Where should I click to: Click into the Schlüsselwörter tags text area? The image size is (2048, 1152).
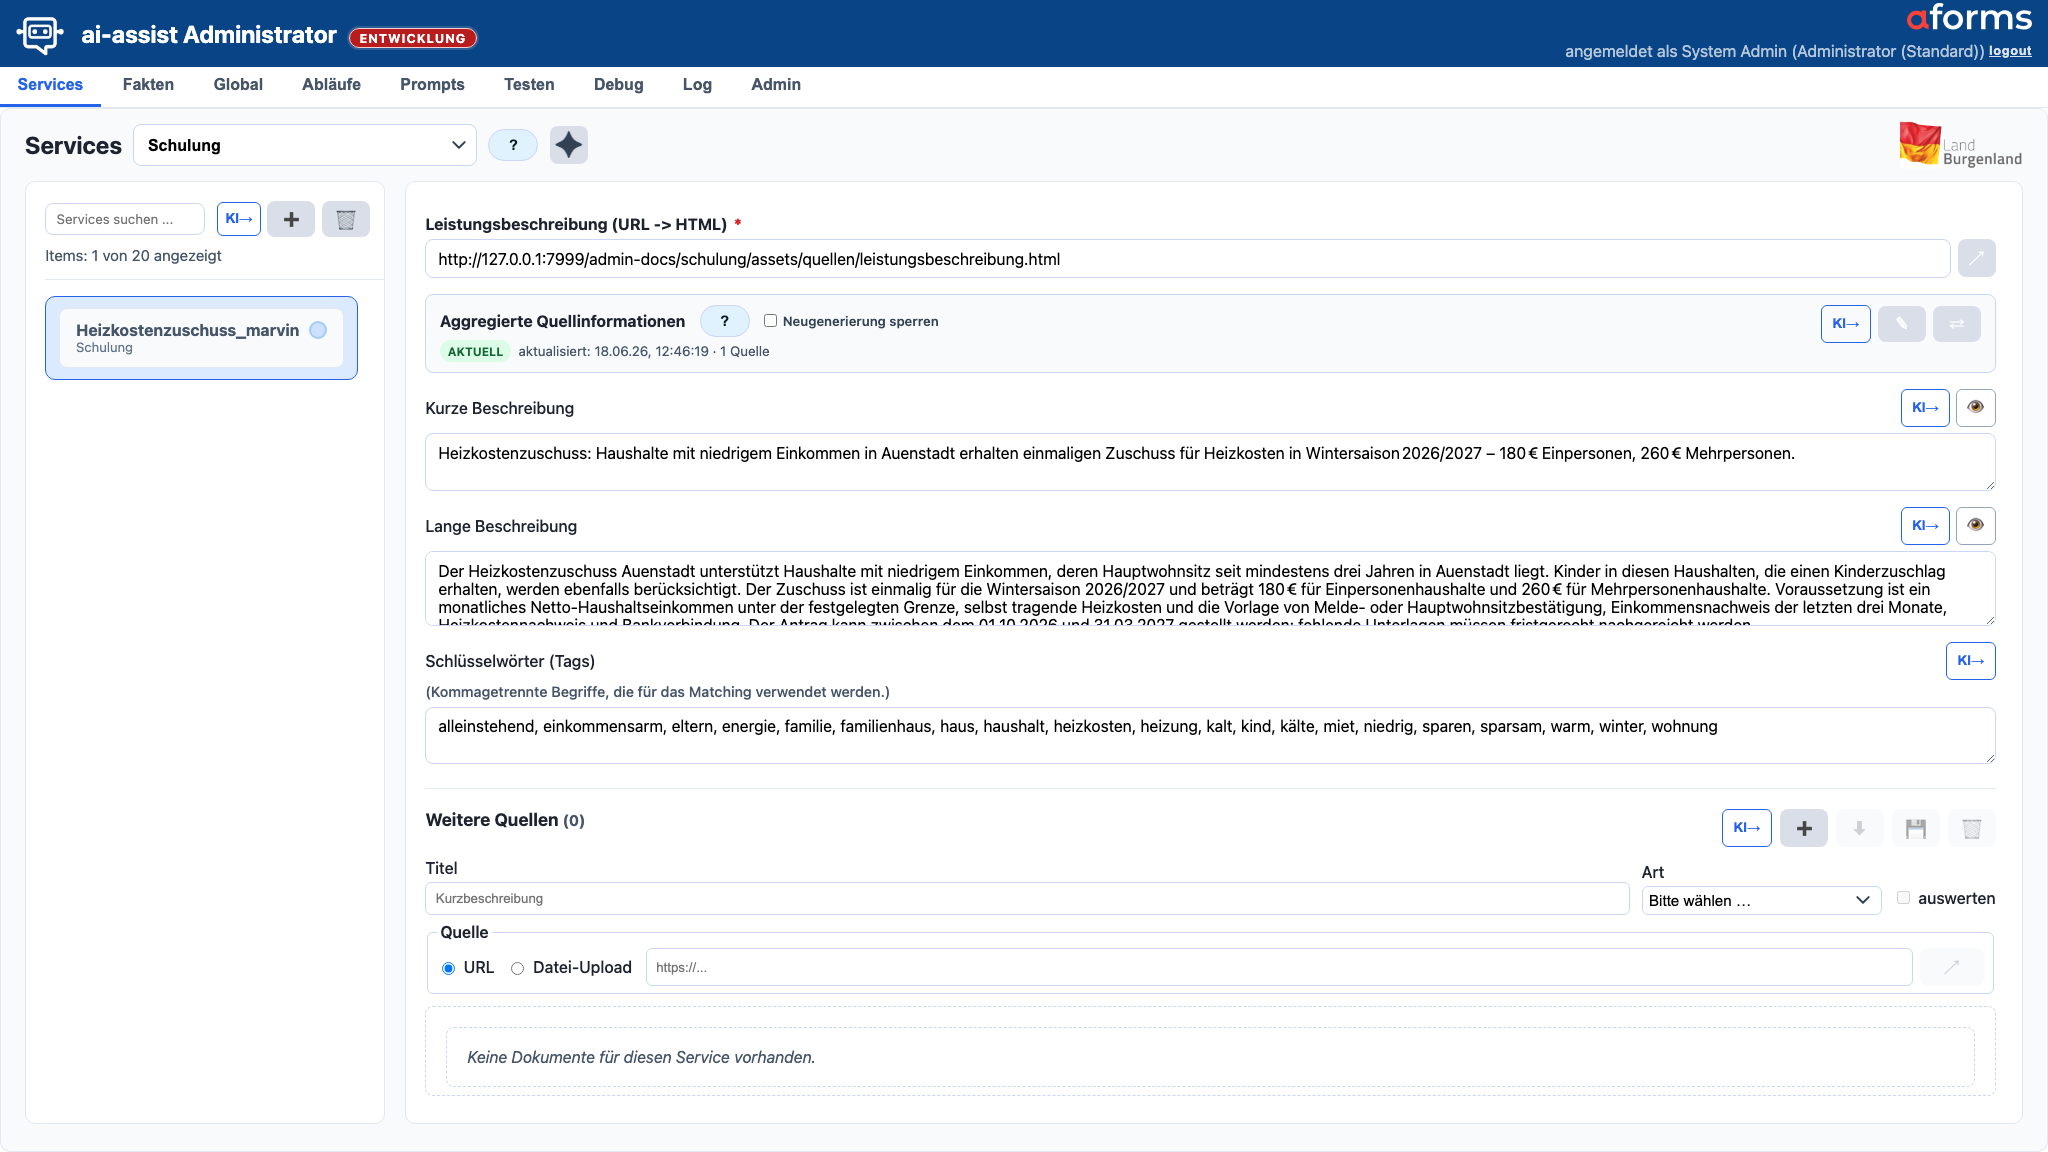(1210, 736)
